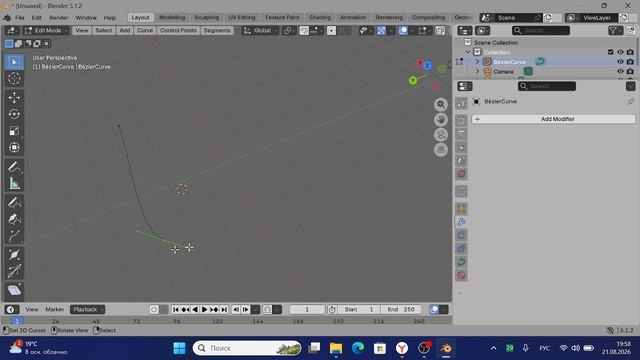This screenshot has height=360, width=640.
Task: Toggle proportional editing in viewport header
Action: [x=331, y=31]
